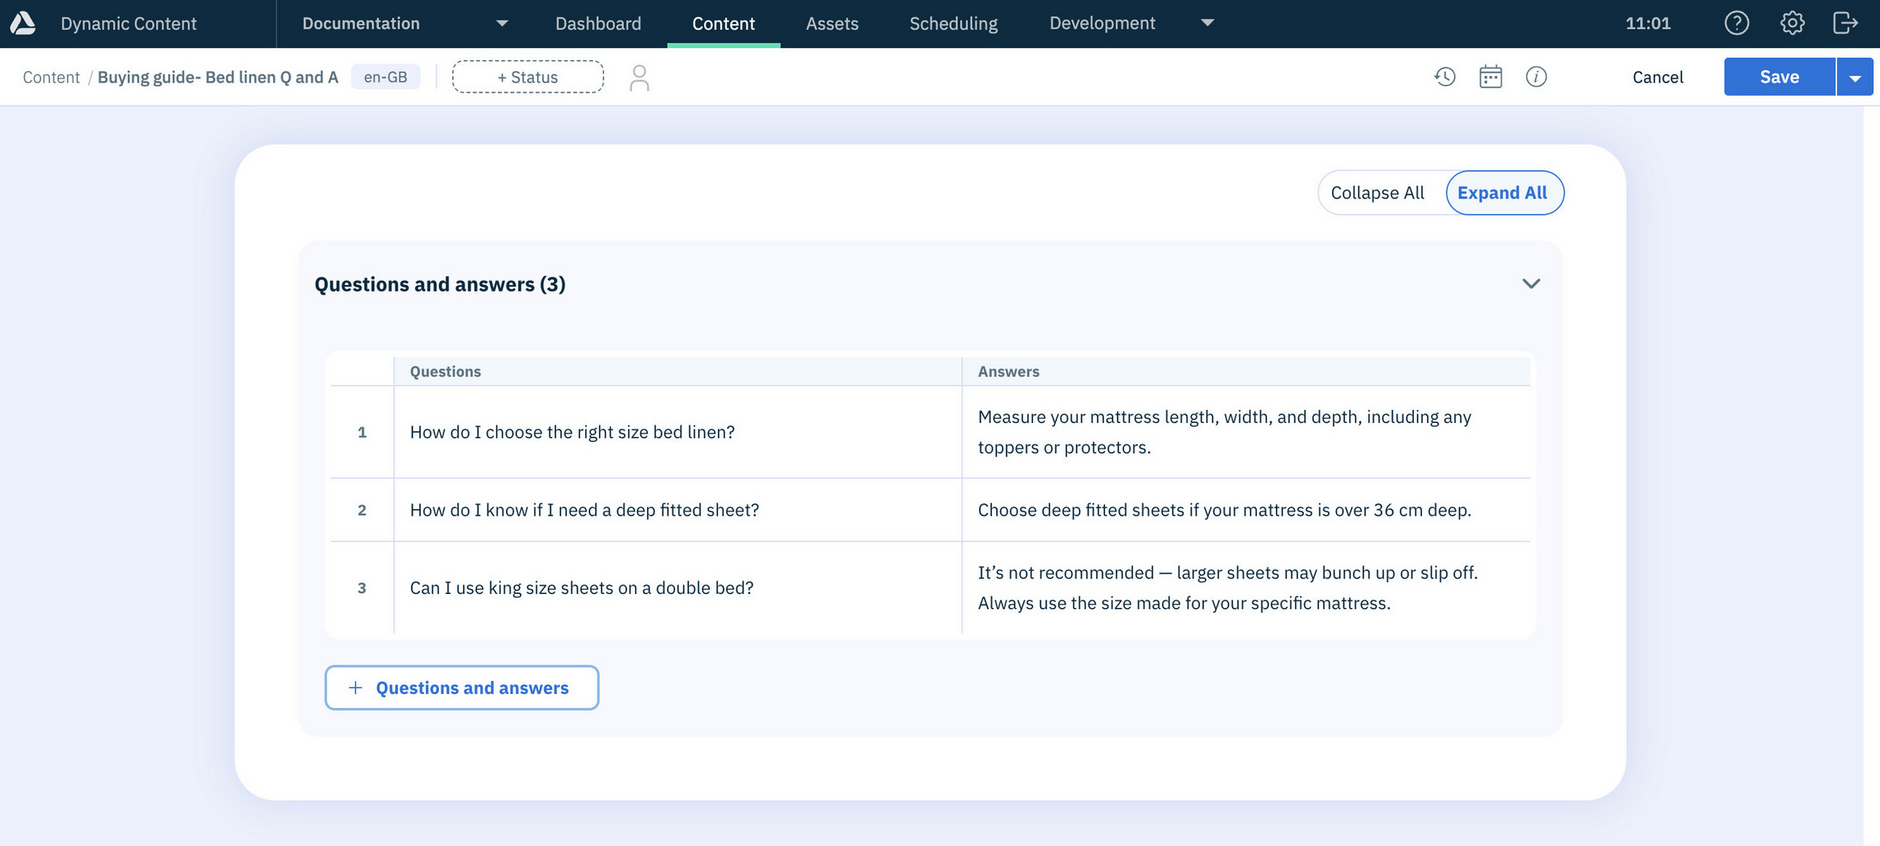1880x846 pixels.
Task: Click the Content breadcrumb link
Action: click(x=51, y=77)
